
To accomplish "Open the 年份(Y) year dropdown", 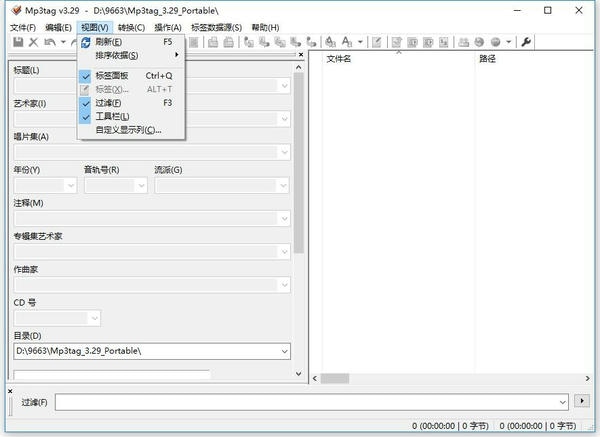I will click(71, 186).
